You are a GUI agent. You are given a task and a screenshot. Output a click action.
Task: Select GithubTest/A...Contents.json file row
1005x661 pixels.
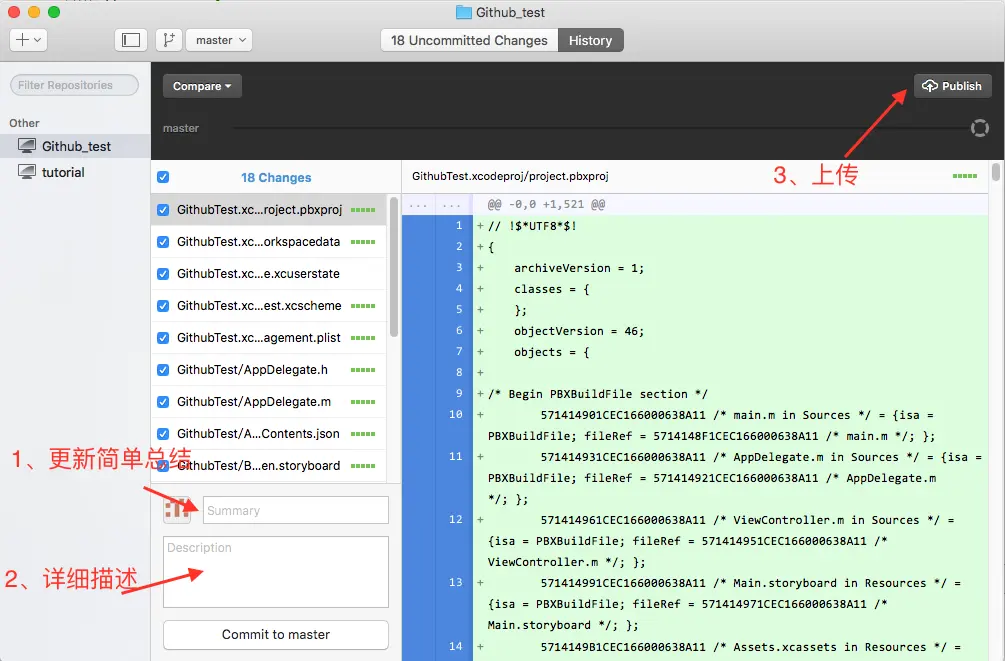pyautogui.click(x=269, y=434)
